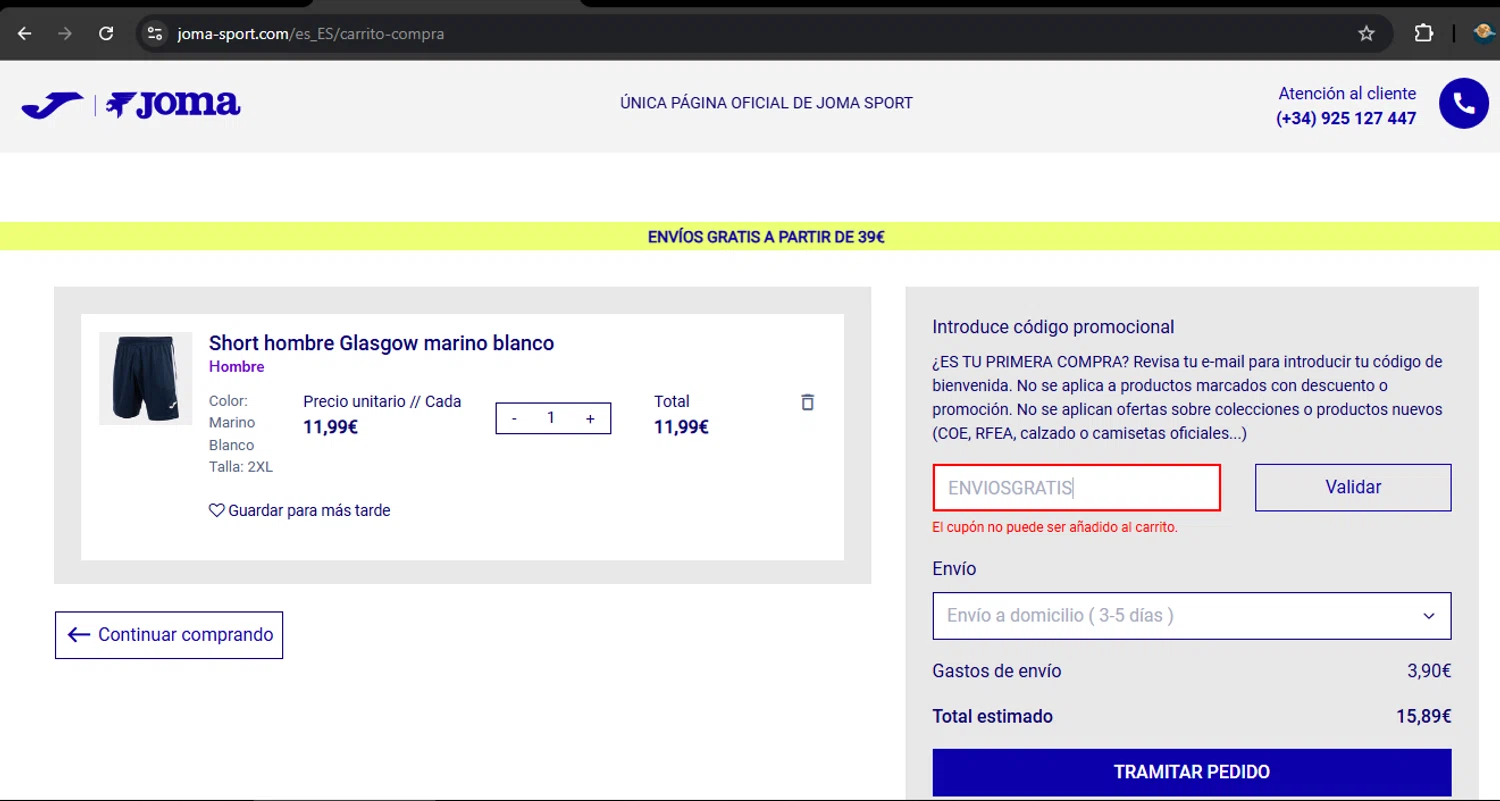Click Guardar para más tarde
The height and width of the screenshot is (801, 1500).
click(x=309, y=510)
